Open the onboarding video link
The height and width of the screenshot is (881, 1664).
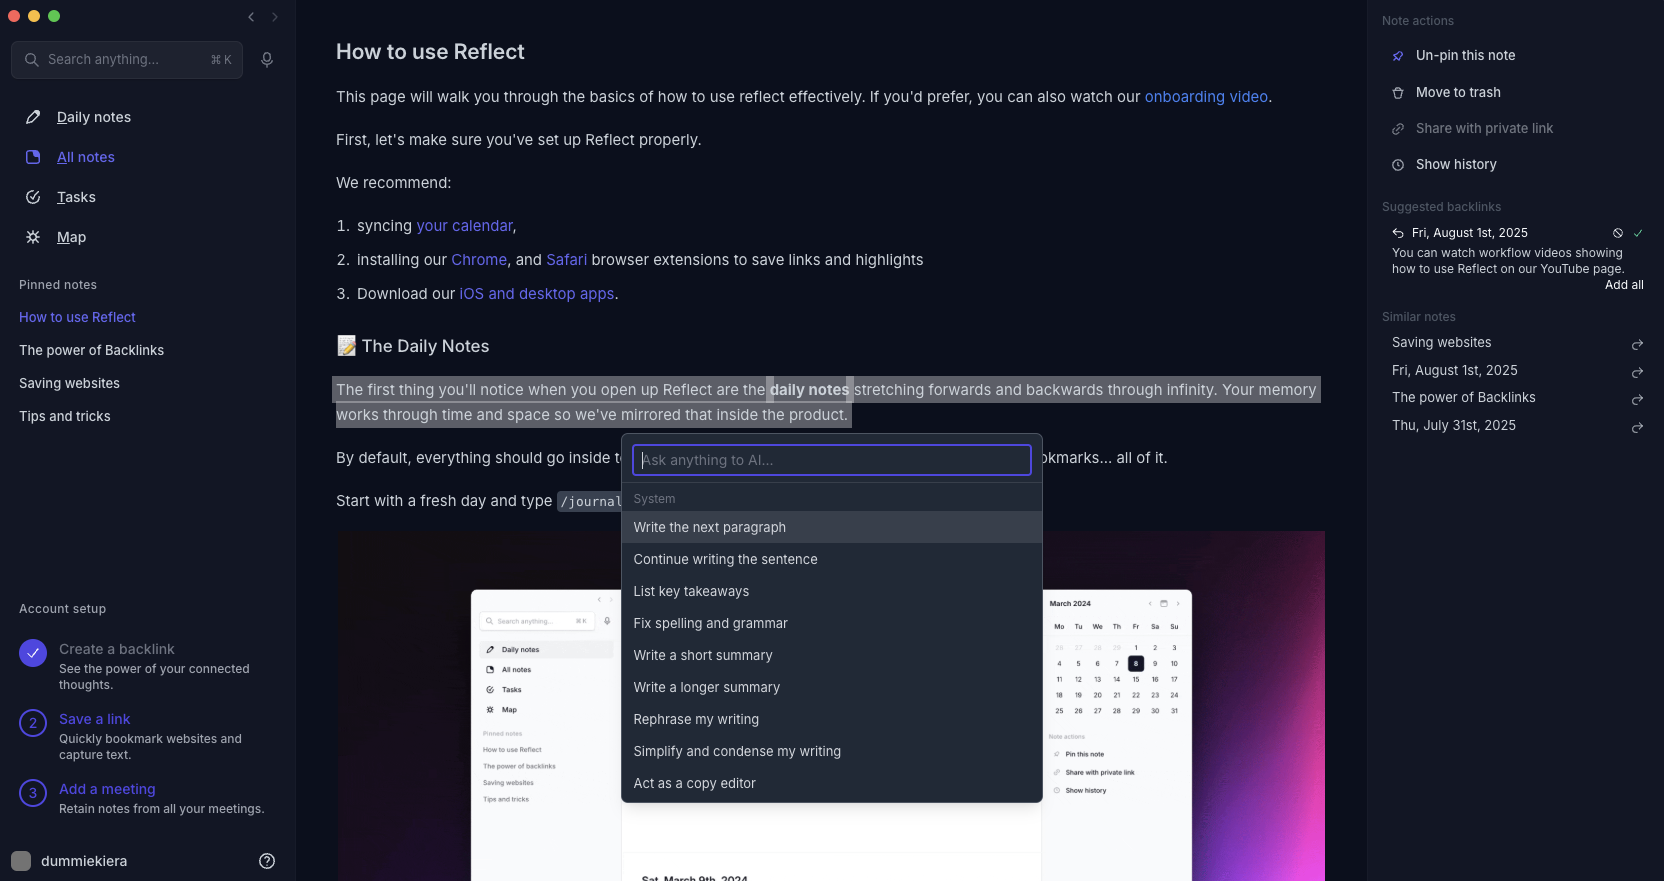(1206, 97)
